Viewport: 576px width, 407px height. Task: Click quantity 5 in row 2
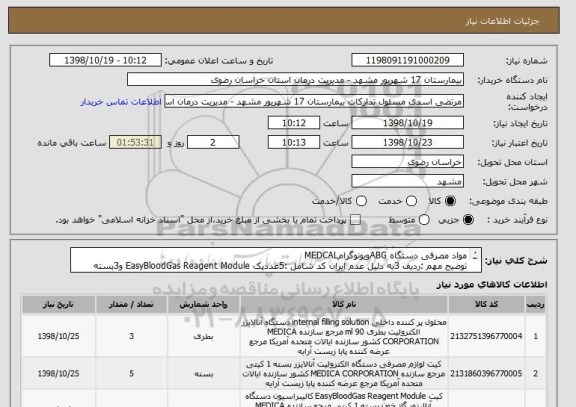[132, 374]
